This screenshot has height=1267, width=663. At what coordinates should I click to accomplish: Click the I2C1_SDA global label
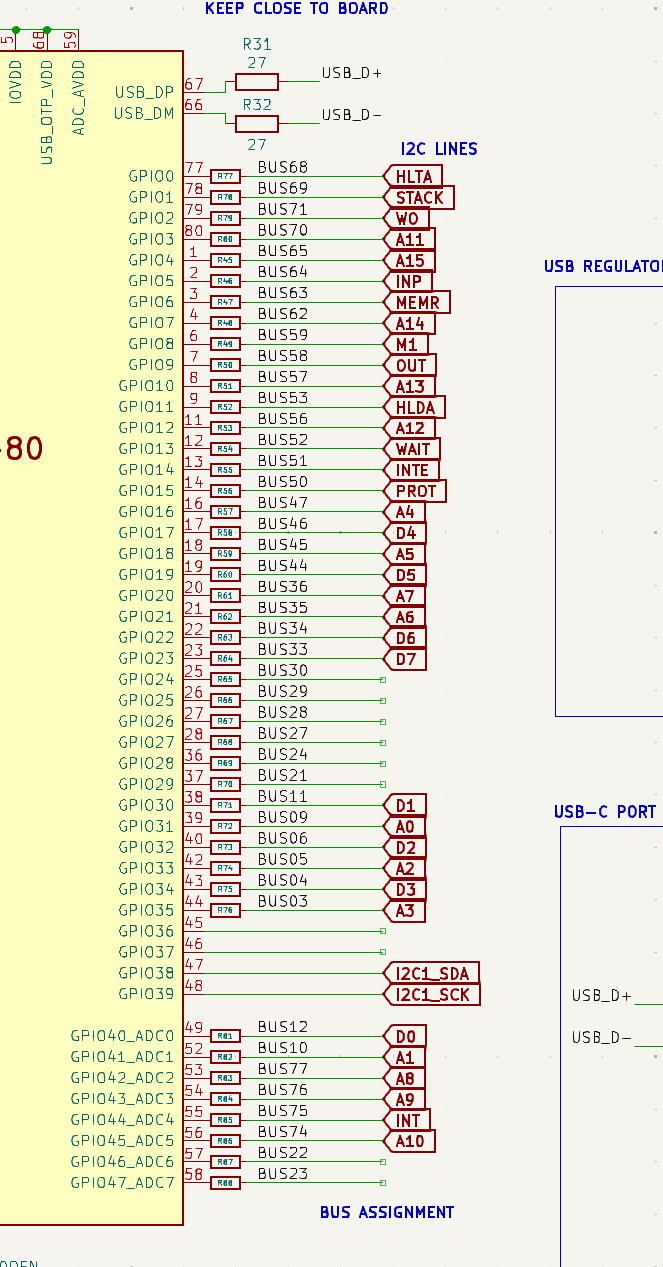(x=432, y=974)
